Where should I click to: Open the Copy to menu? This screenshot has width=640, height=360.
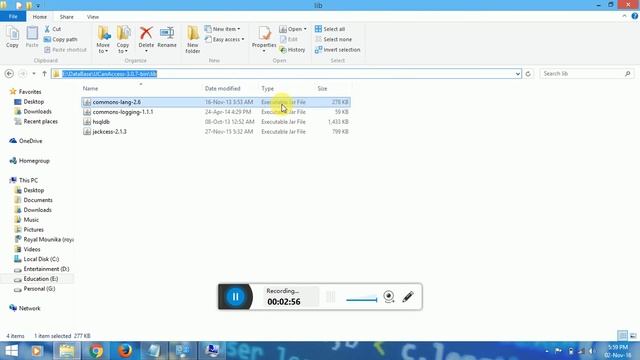123,40
